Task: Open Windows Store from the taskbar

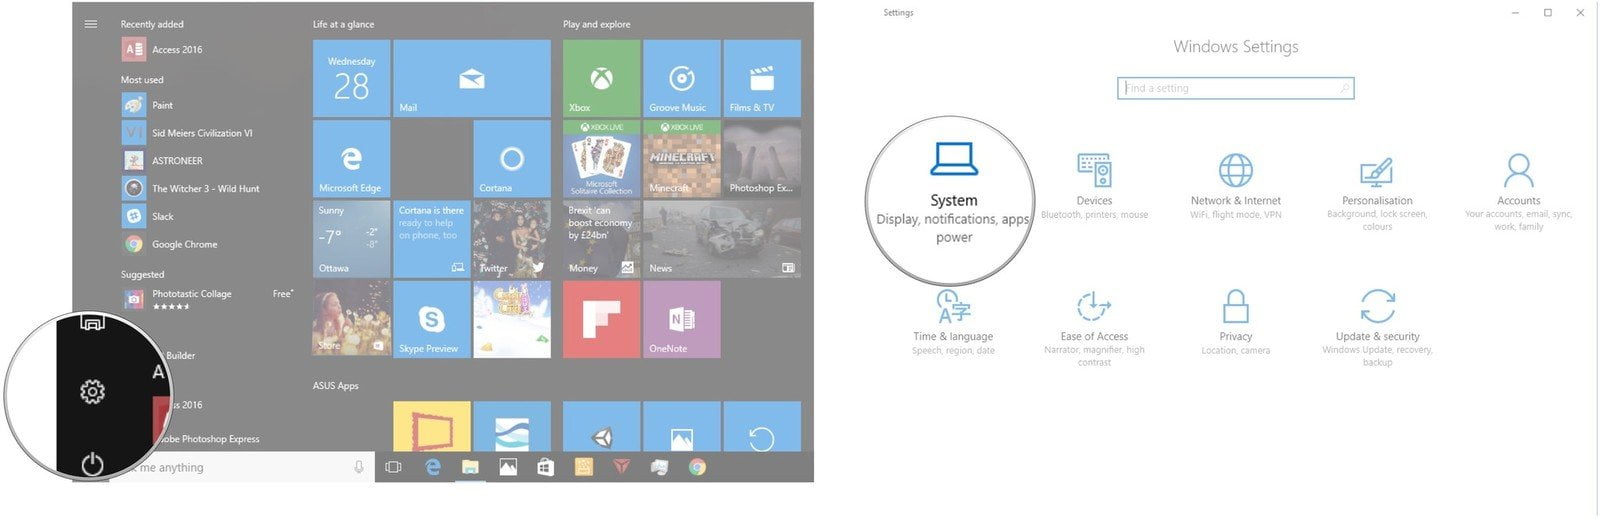Action: [x=545, y=467]
